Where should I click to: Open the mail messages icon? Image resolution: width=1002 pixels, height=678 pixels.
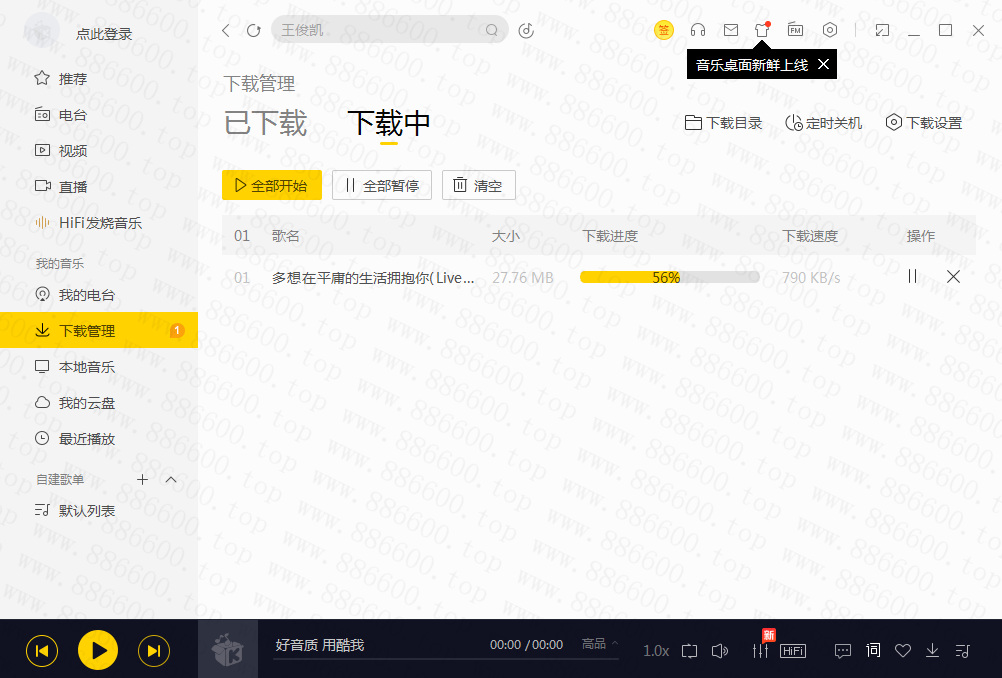pyautogui.click(x=731, y=30)
